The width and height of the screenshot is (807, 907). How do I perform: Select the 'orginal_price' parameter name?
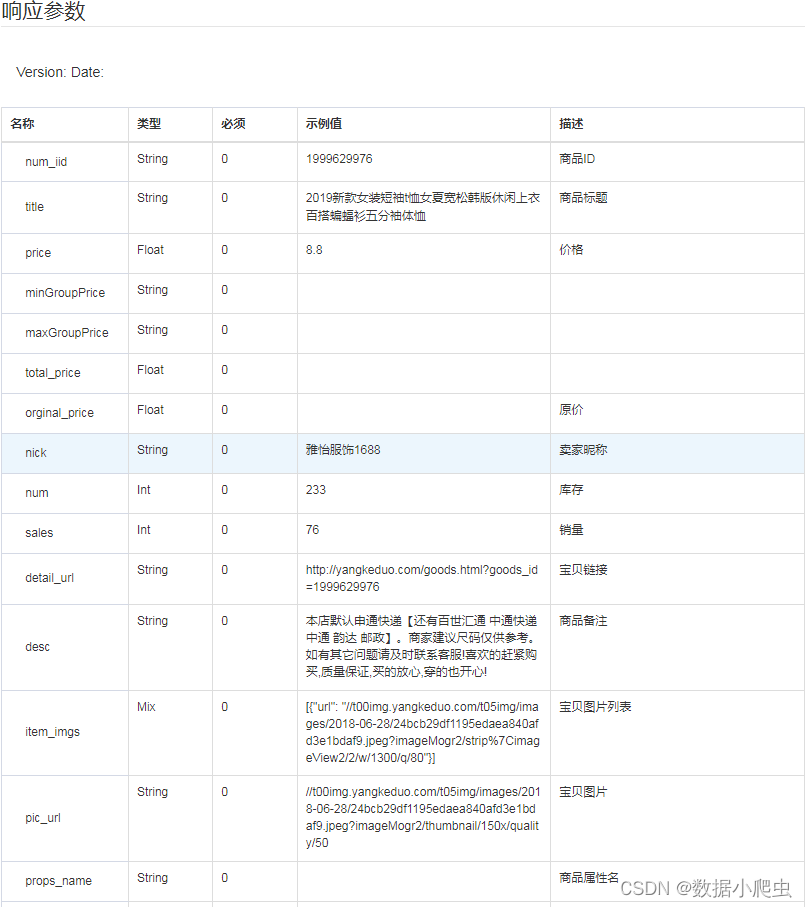click(60, 413)
